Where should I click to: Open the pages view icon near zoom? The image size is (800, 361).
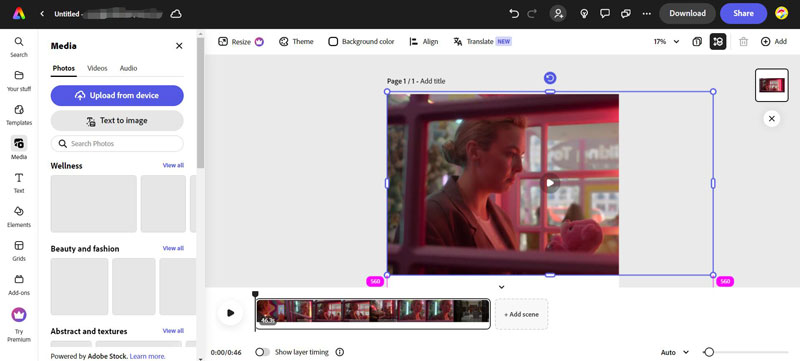click(x=697, y=42)
